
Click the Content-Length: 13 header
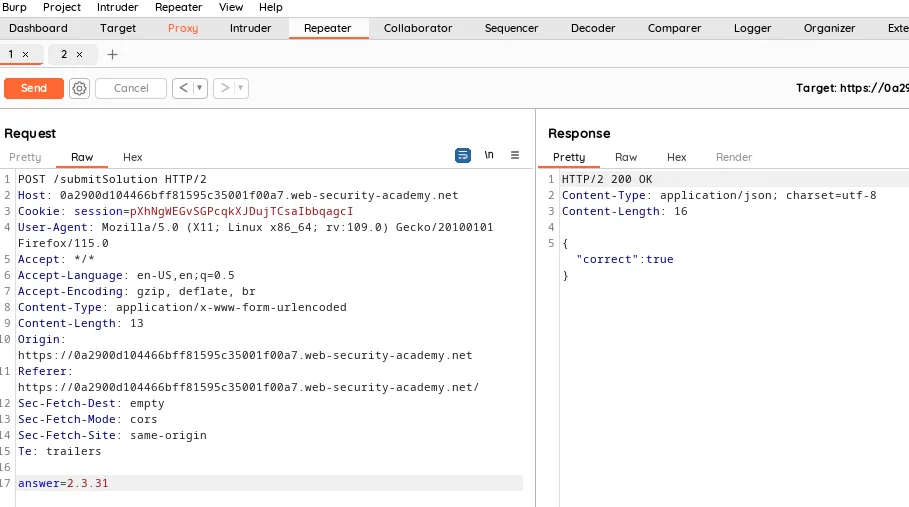pyautogui.click(x=80, y=323)
